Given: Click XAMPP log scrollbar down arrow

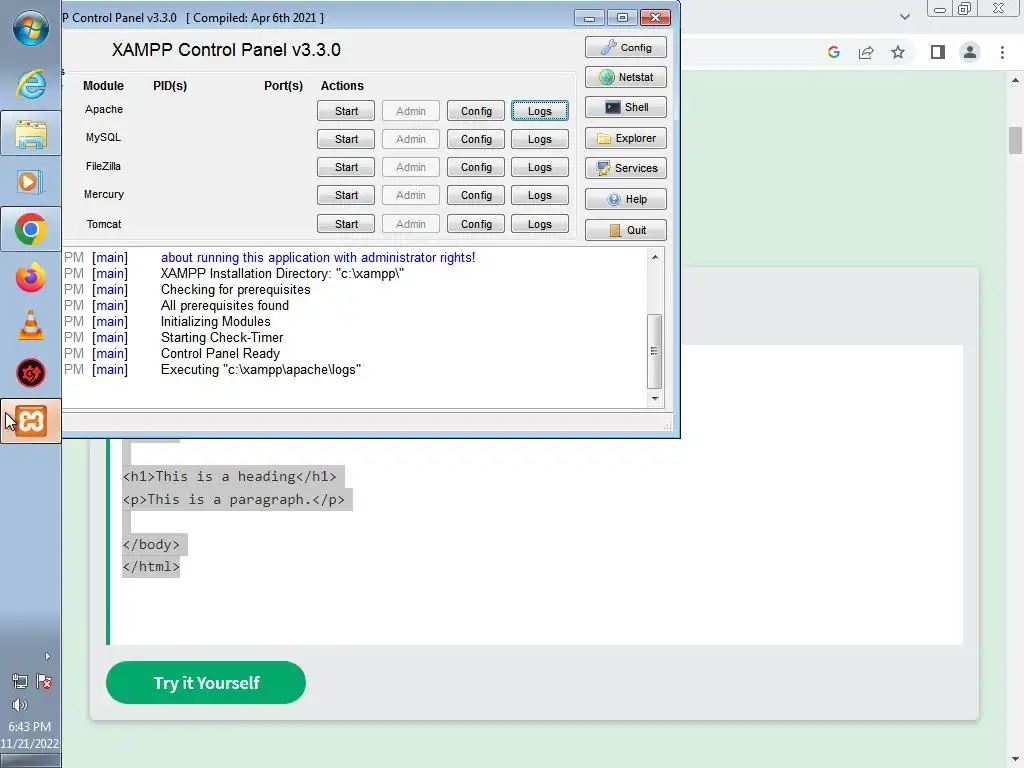Looking at the screenshot, I should [655, 398].
